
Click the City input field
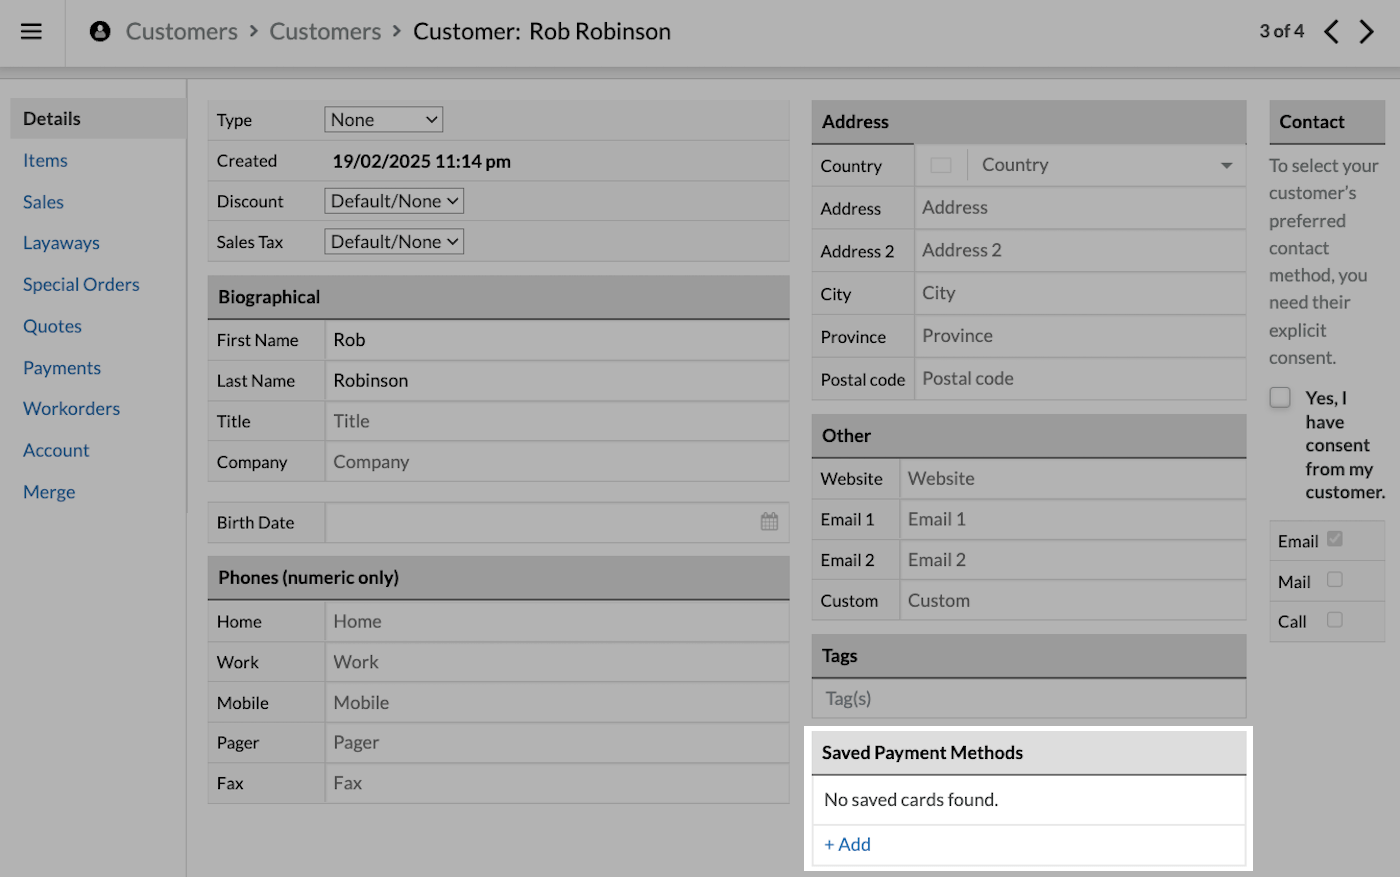click(1080, 293)
